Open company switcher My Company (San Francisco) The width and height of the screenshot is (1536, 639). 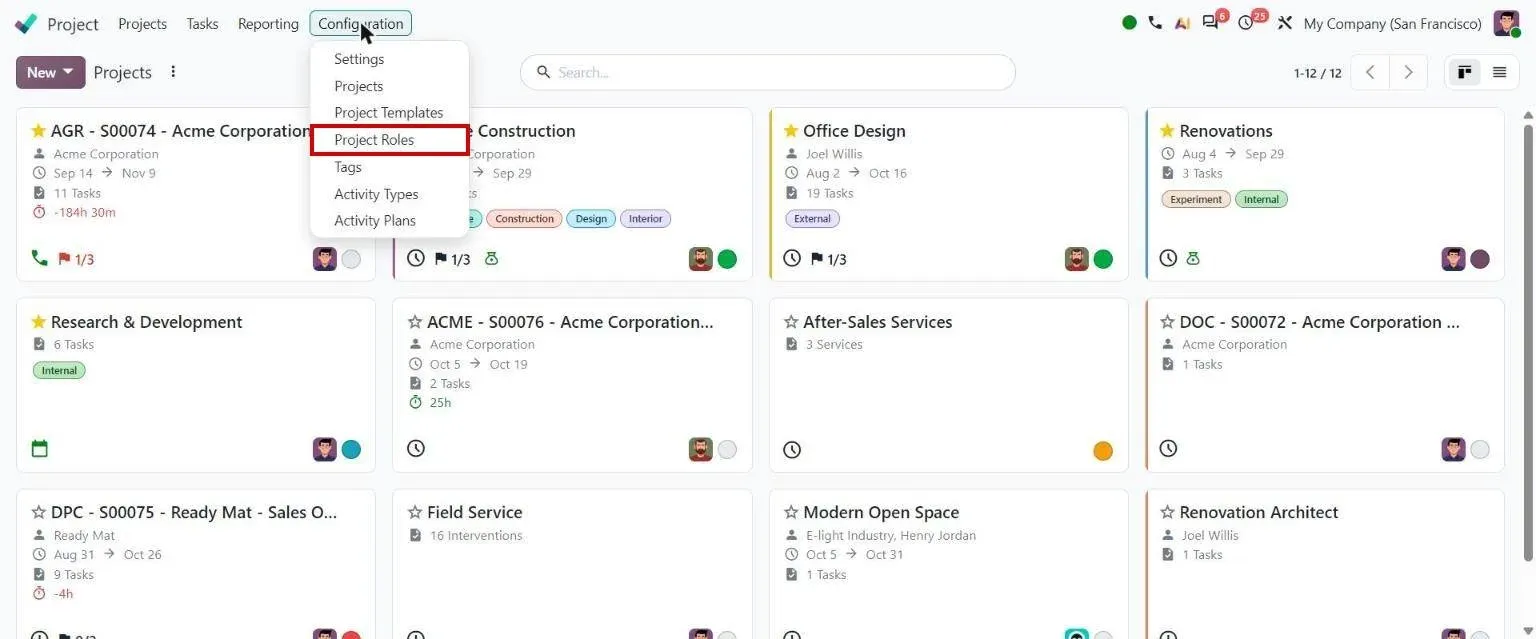(1392, 23)
